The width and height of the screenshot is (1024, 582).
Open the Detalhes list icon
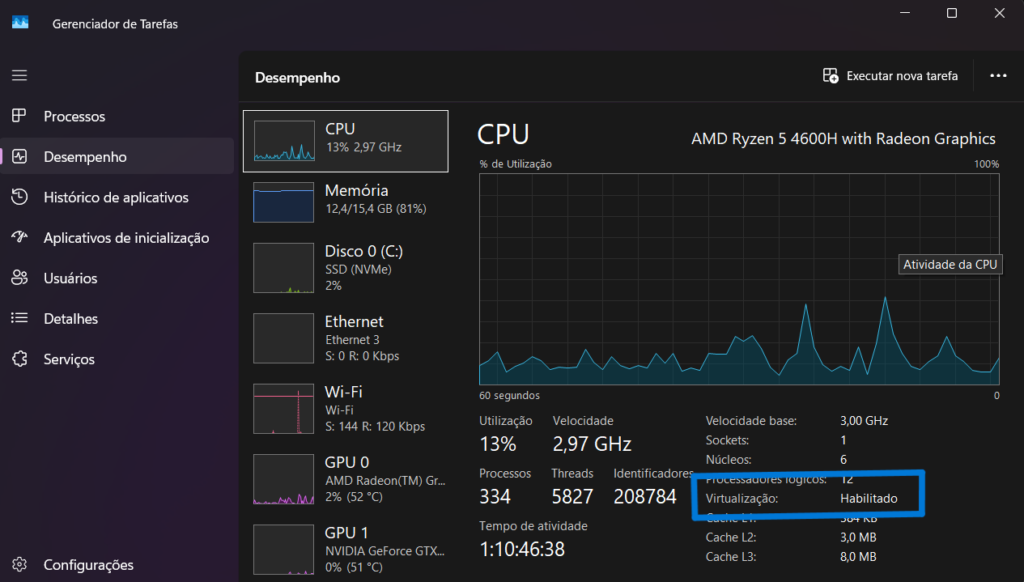[19, 319]
